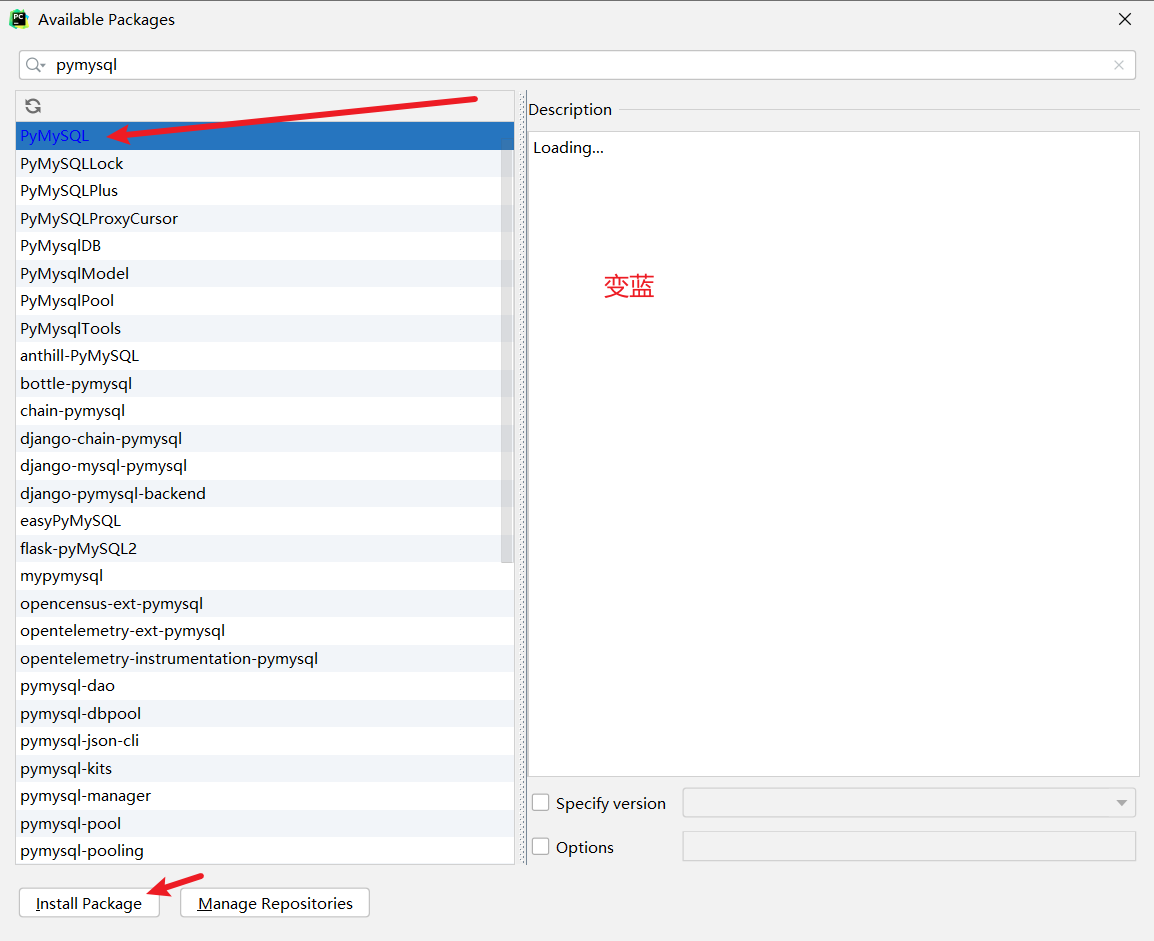
Task: Select the PyMySQLPlus package
Action: click(x=265, y=191)
